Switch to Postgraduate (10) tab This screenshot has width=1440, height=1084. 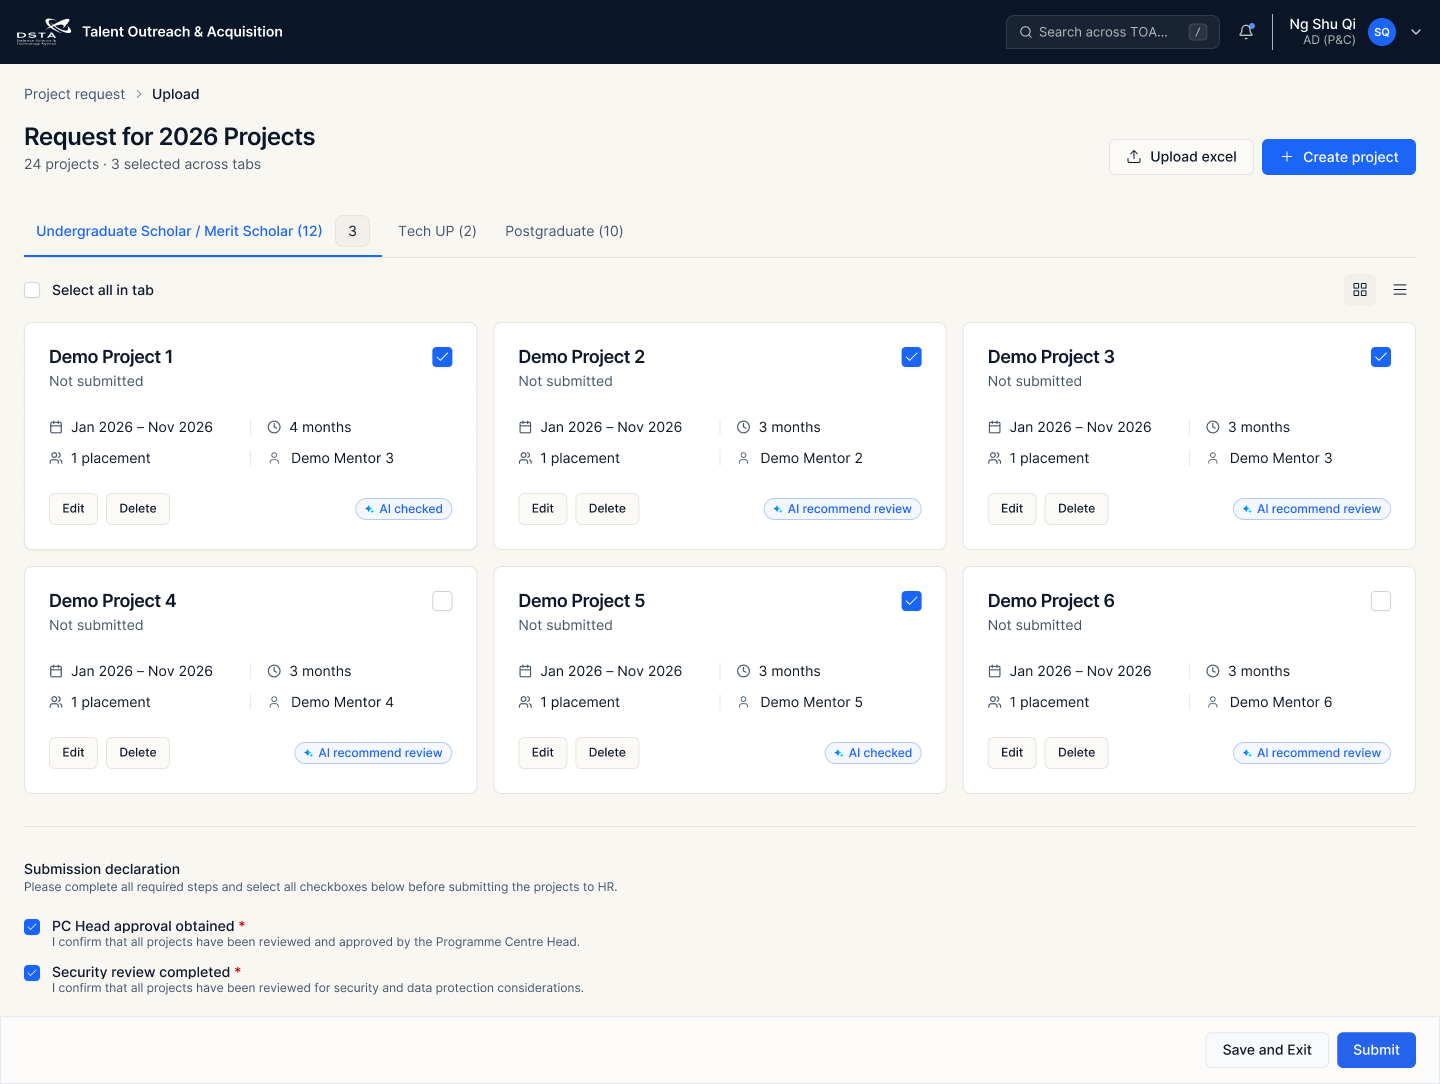click(x=564, y=231)
